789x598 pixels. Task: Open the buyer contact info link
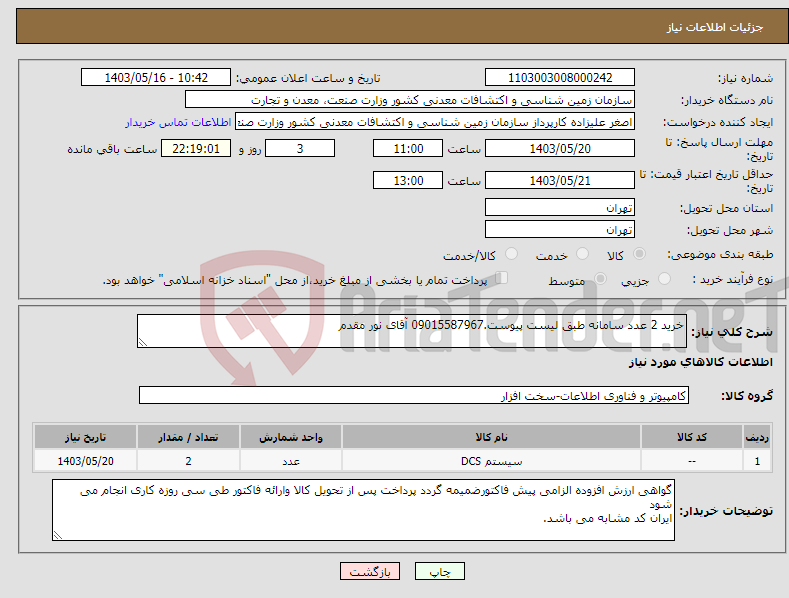178,122
